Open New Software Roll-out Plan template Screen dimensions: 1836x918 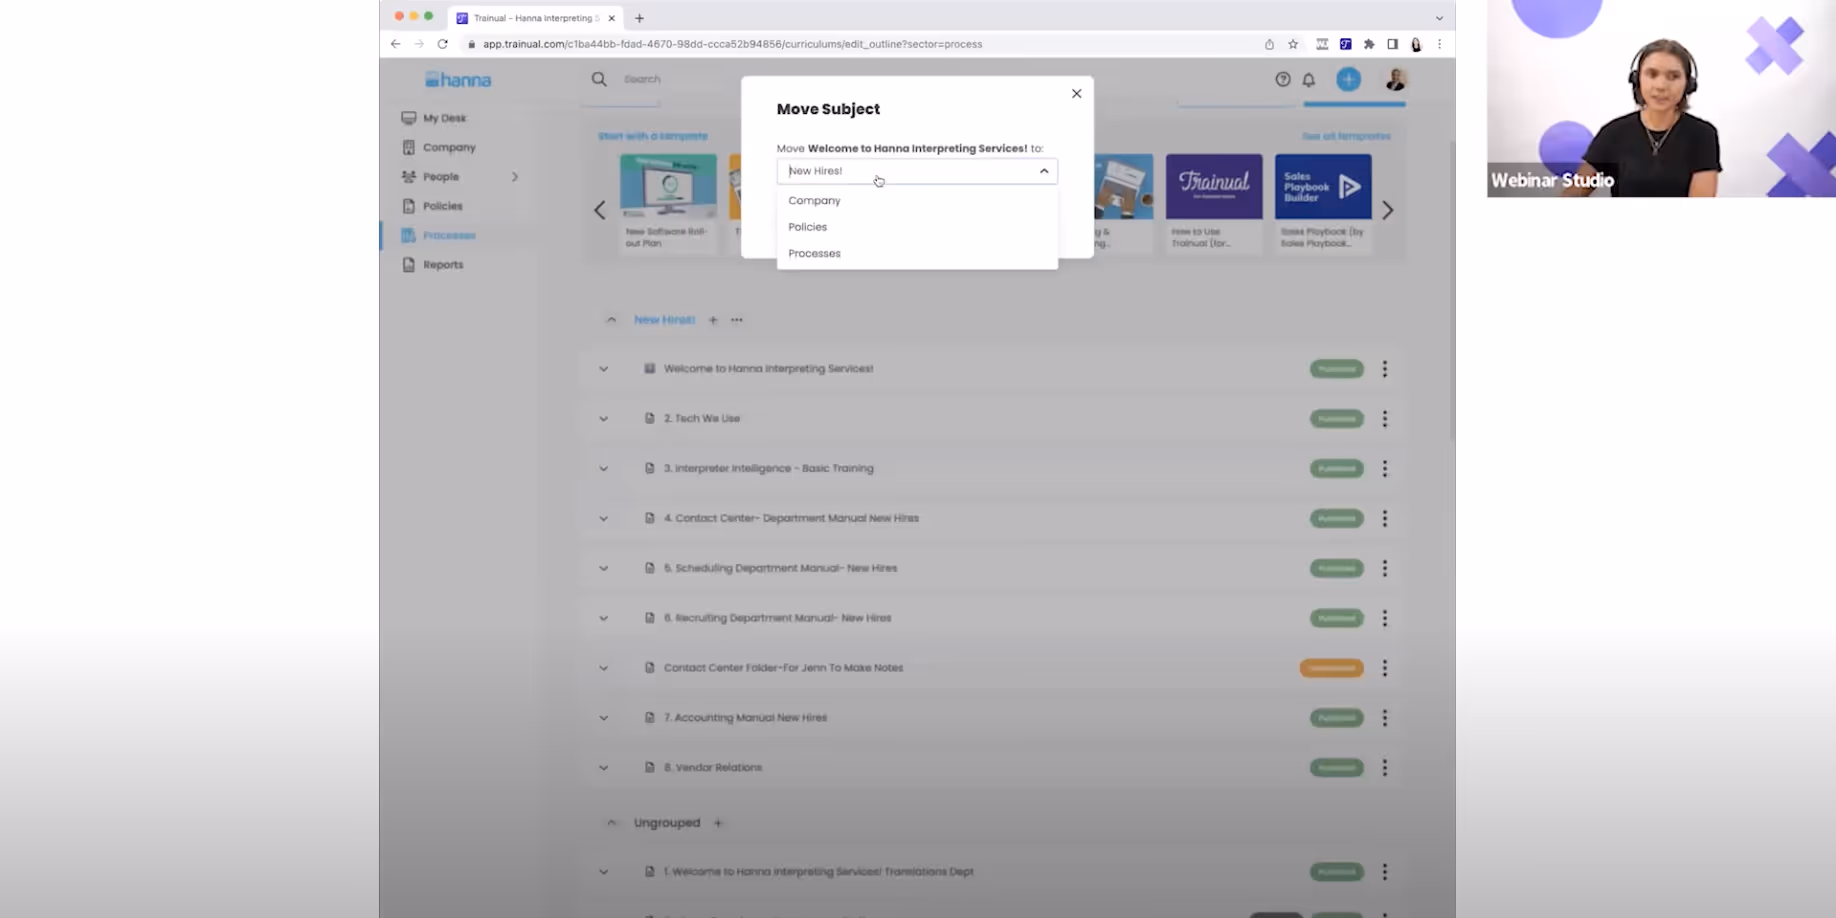pos(668,203)
